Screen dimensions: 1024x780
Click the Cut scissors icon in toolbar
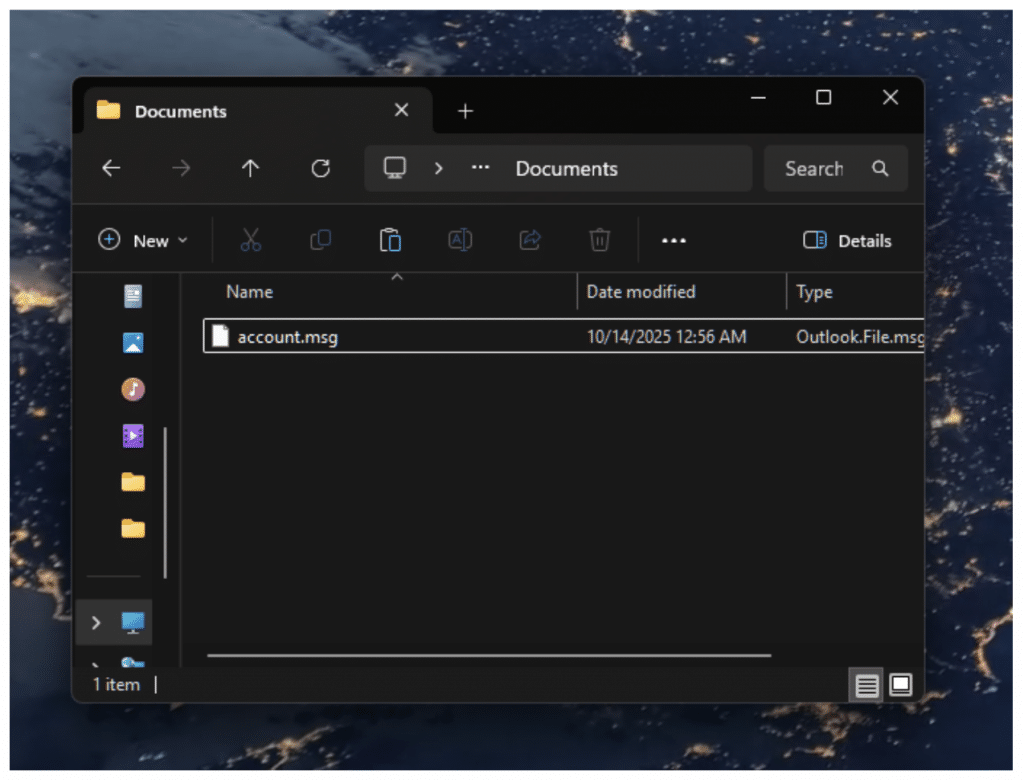pos(250,240)
